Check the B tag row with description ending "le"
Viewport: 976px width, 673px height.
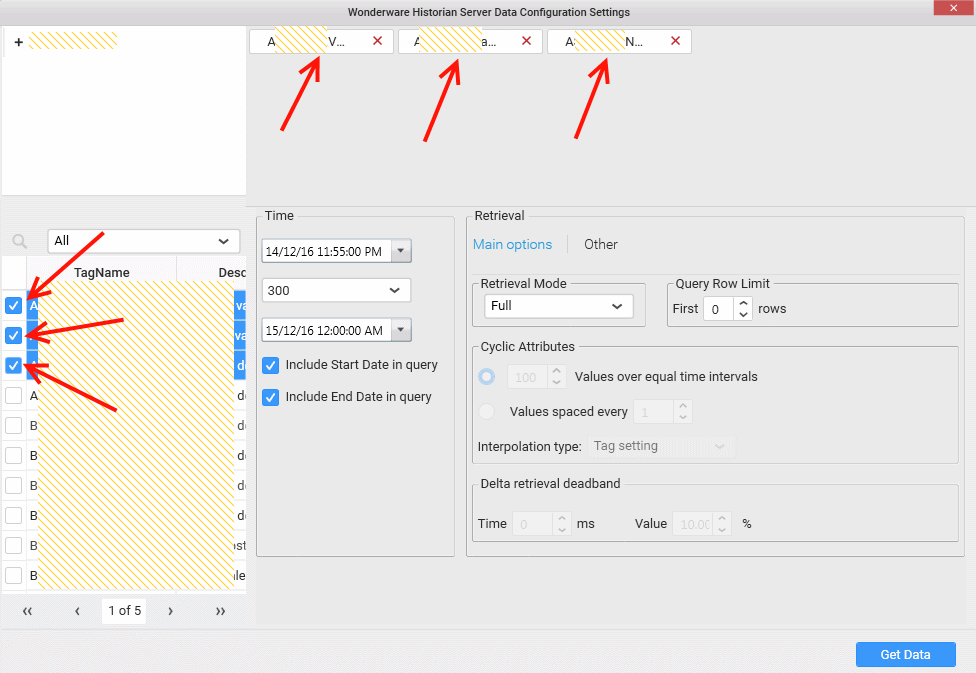13,575
